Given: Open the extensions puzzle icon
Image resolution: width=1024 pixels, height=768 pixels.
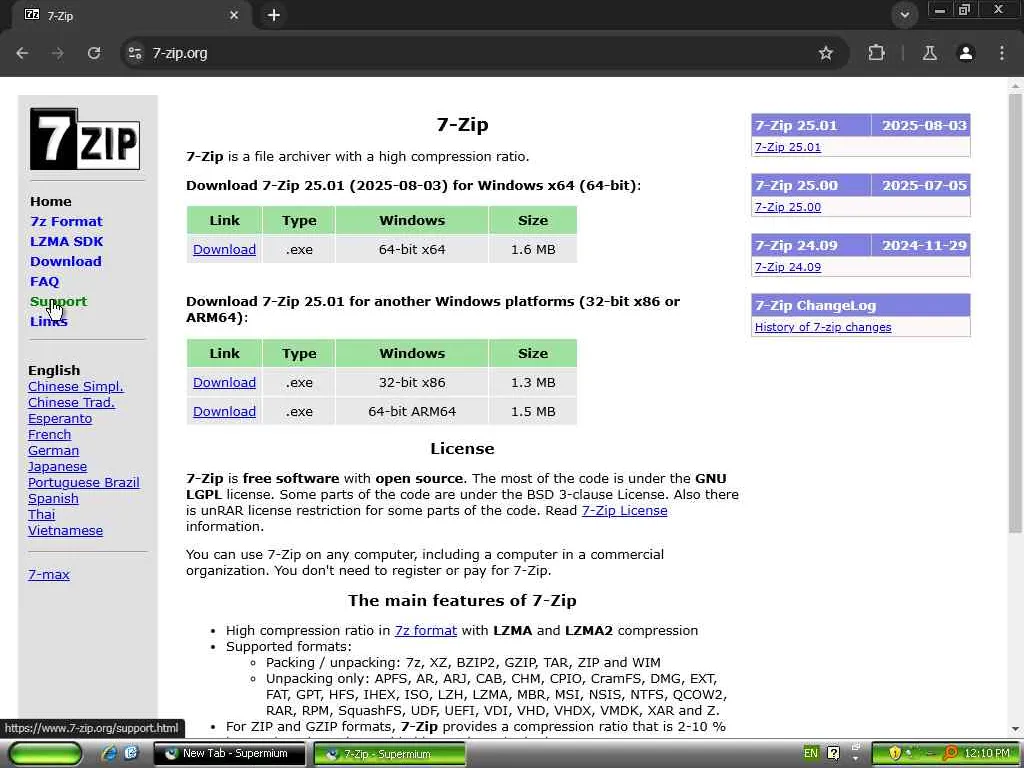Looking at the screenshot, I should 876,53.
